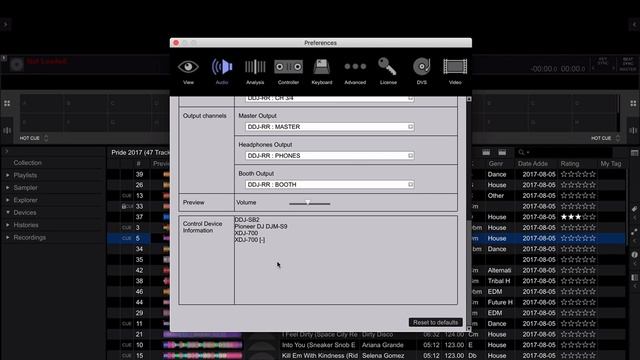Open the DDJ-RR : CH 3/4 dropdown
This screenshot has width=640, height=360.
pos(330,98)
